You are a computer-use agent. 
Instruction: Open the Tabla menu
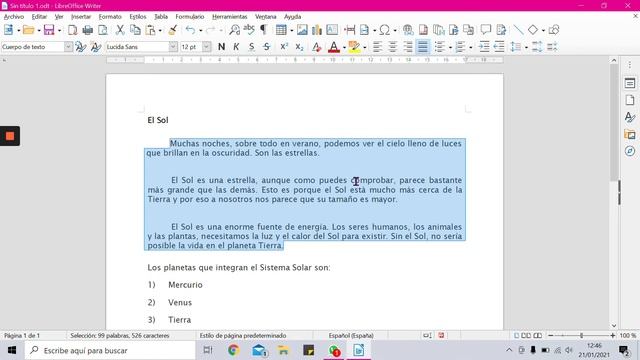[x=161, y=17]
